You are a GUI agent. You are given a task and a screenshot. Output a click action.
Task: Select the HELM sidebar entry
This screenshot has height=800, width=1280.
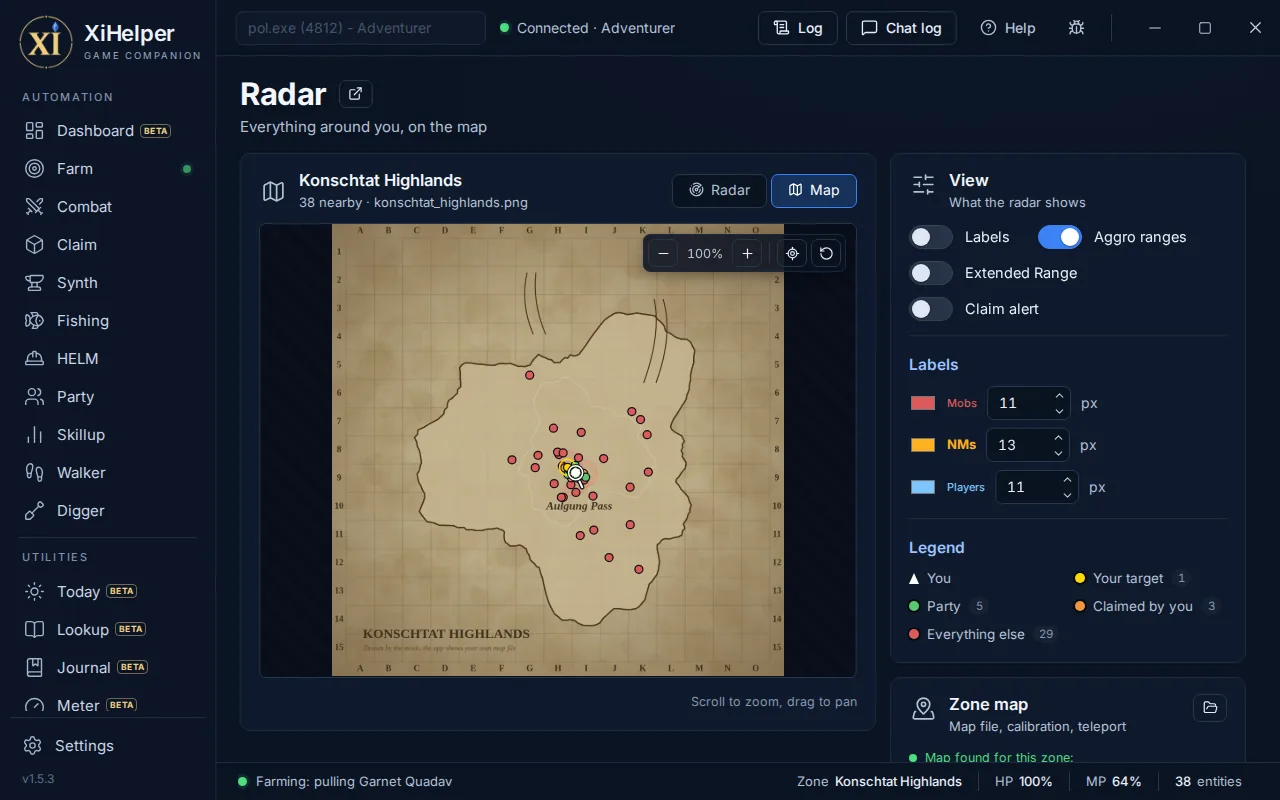click(x=107, y=359)
